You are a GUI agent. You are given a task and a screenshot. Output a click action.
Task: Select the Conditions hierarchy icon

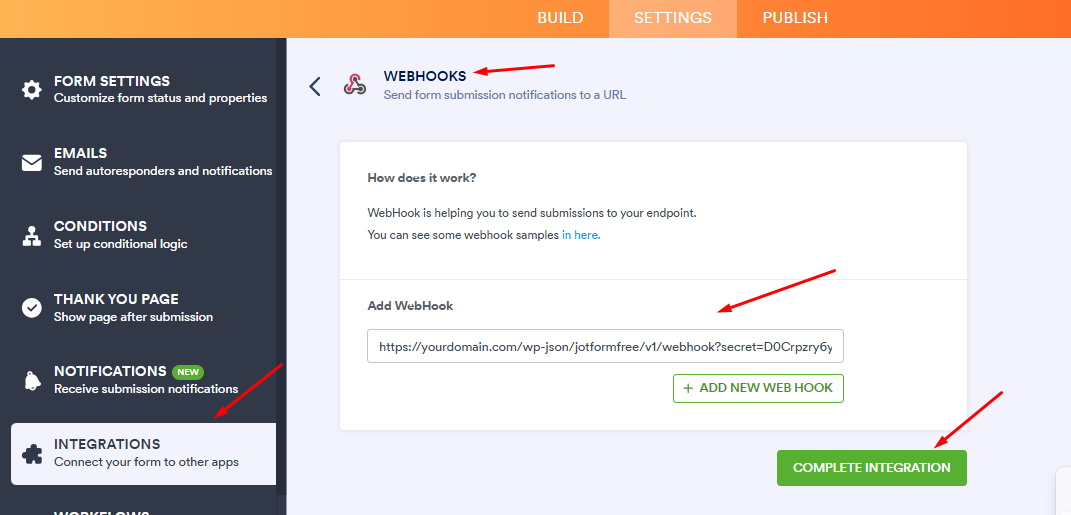32,235
